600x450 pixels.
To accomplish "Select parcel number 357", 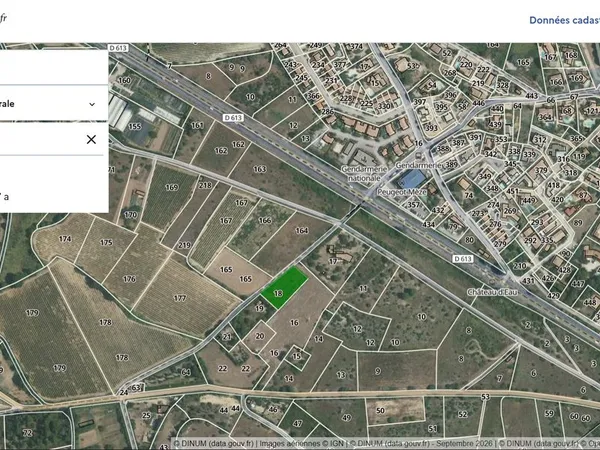I will click(x=413, y=205).
